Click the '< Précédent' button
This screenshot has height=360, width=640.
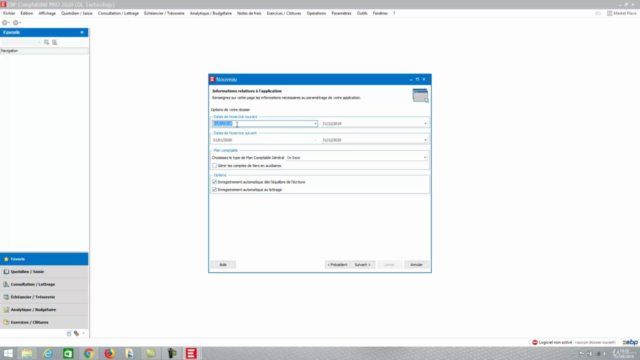click(337, 265)
